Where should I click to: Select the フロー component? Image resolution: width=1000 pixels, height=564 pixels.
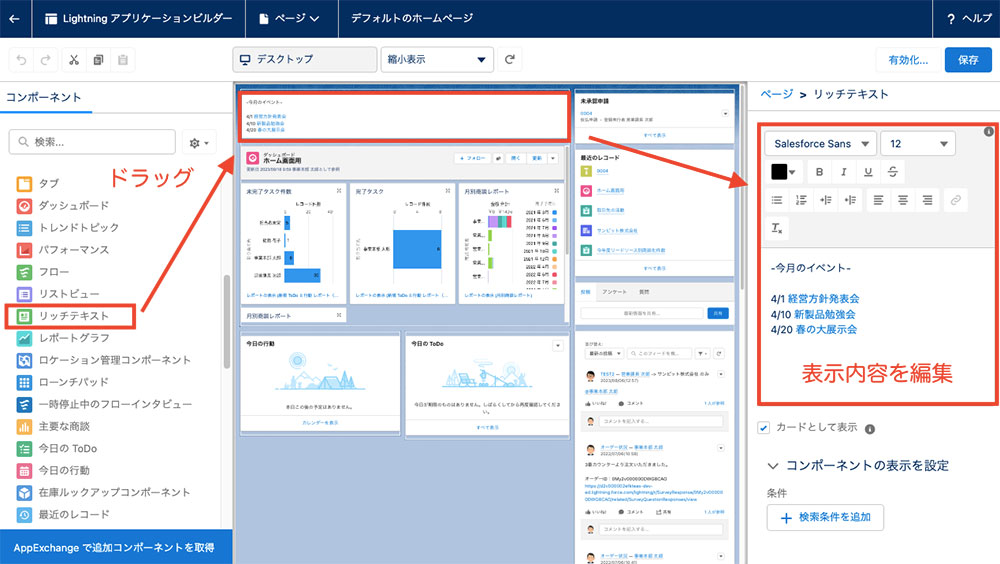tap(43, 272)
